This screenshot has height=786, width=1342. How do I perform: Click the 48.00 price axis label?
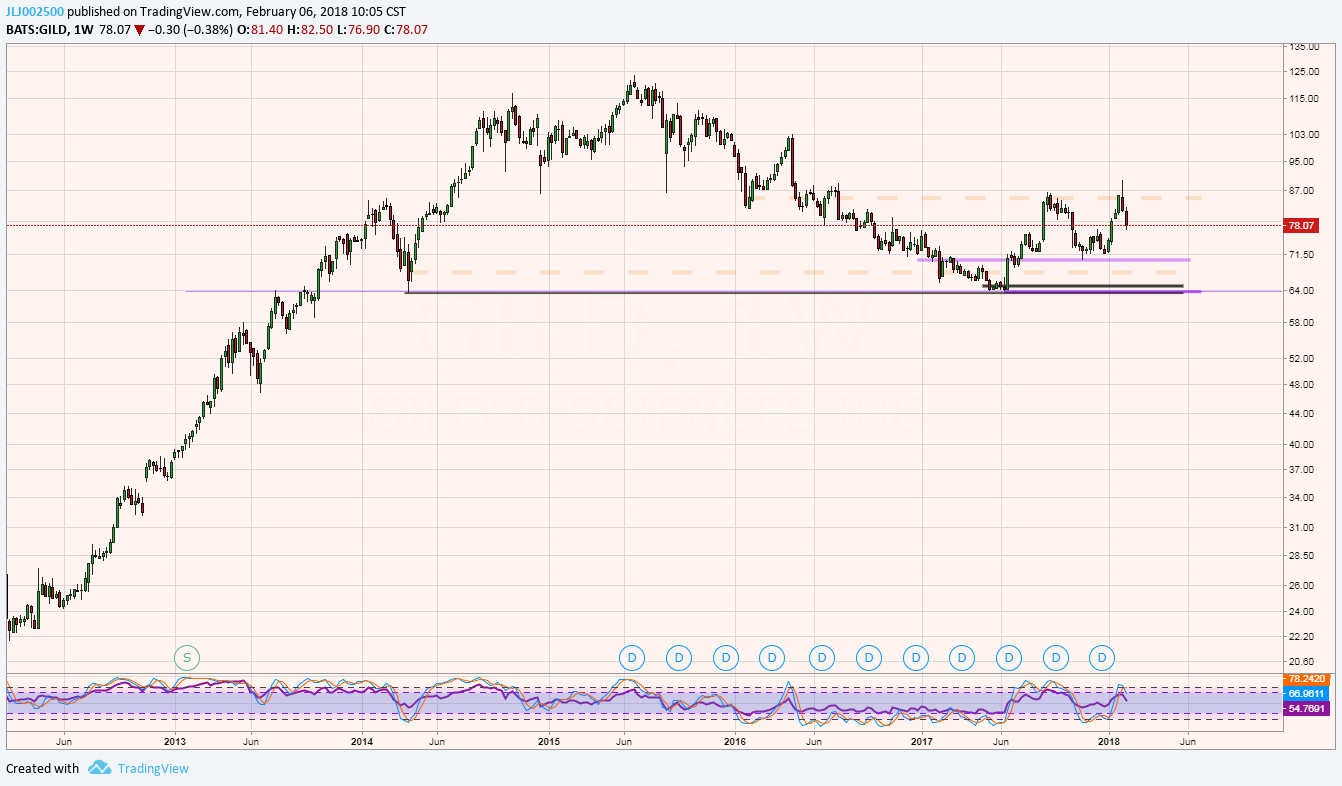click(x=1303, y=384)
